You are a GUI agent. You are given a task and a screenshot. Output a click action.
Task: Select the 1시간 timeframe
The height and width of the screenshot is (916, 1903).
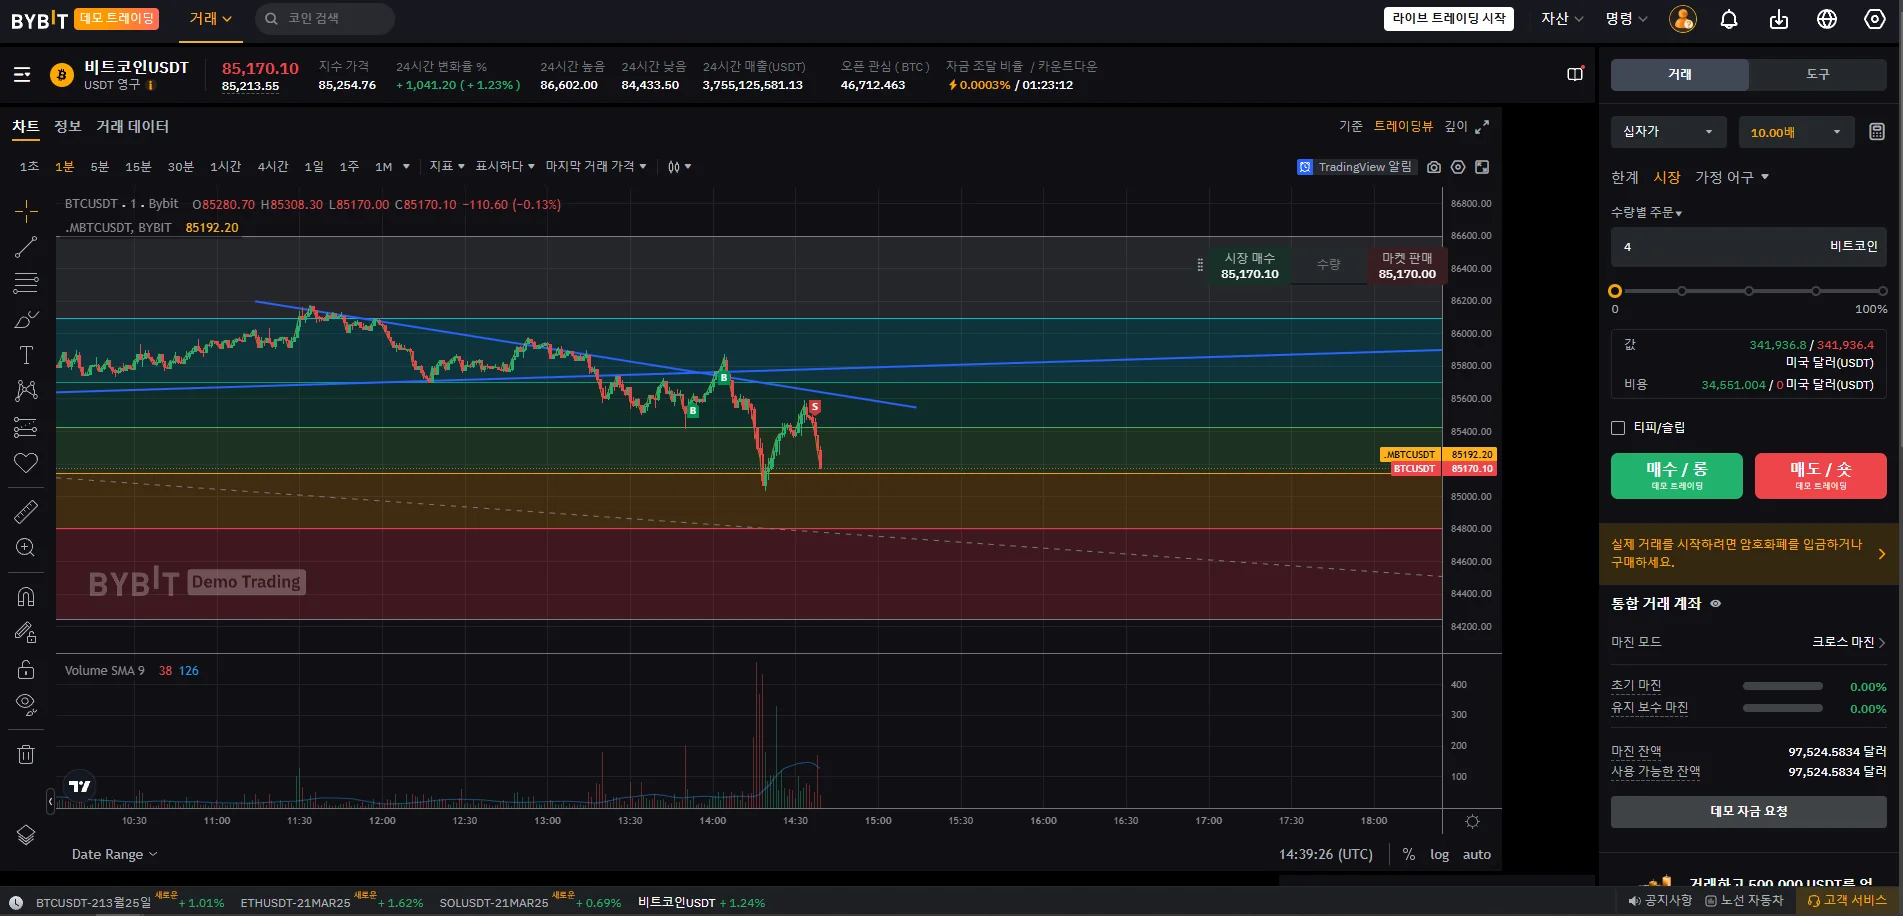(225, 166)
